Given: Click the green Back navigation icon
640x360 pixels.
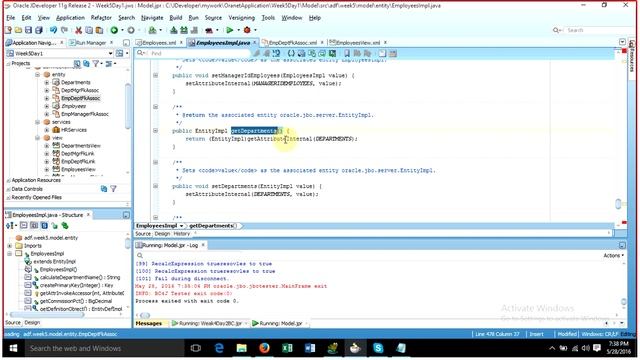Looking at the screenshot, I should click(x=114, y=30).
